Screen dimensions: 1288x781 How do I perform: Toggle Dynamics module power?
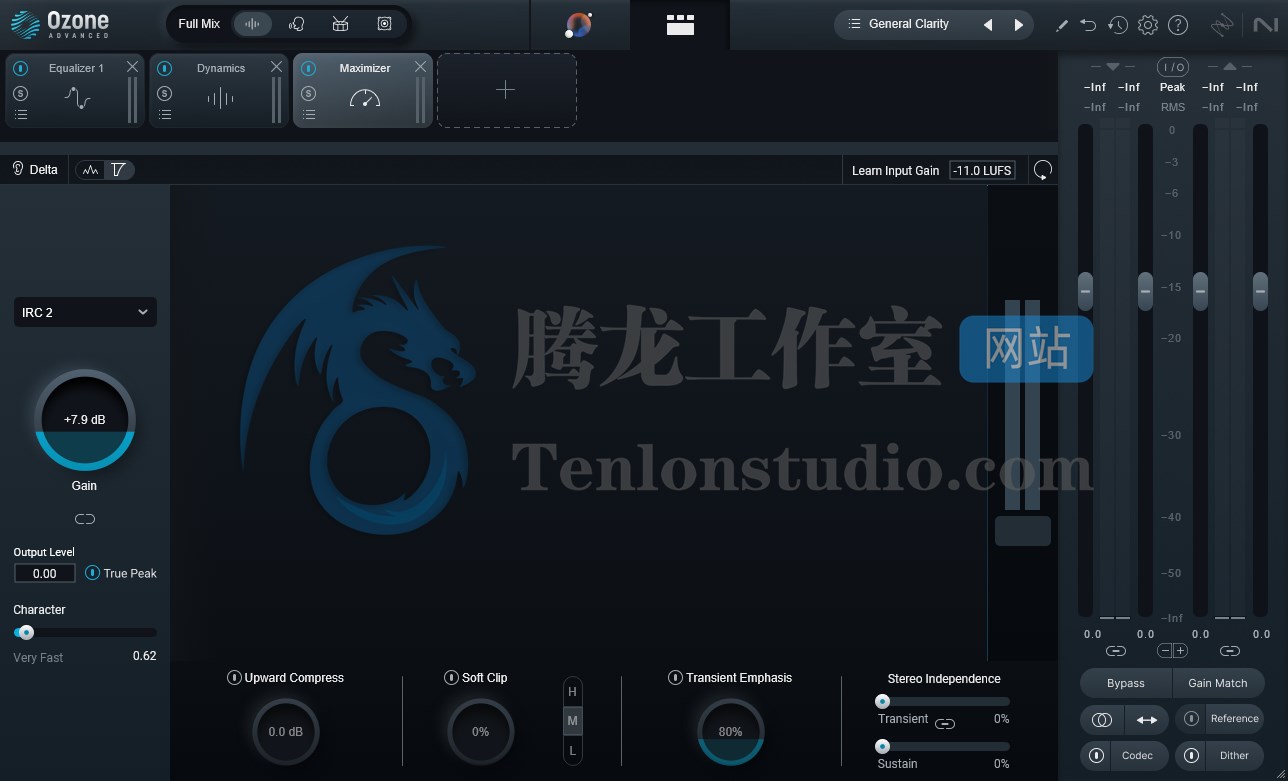pyautogui.click(x=165, y=69)
